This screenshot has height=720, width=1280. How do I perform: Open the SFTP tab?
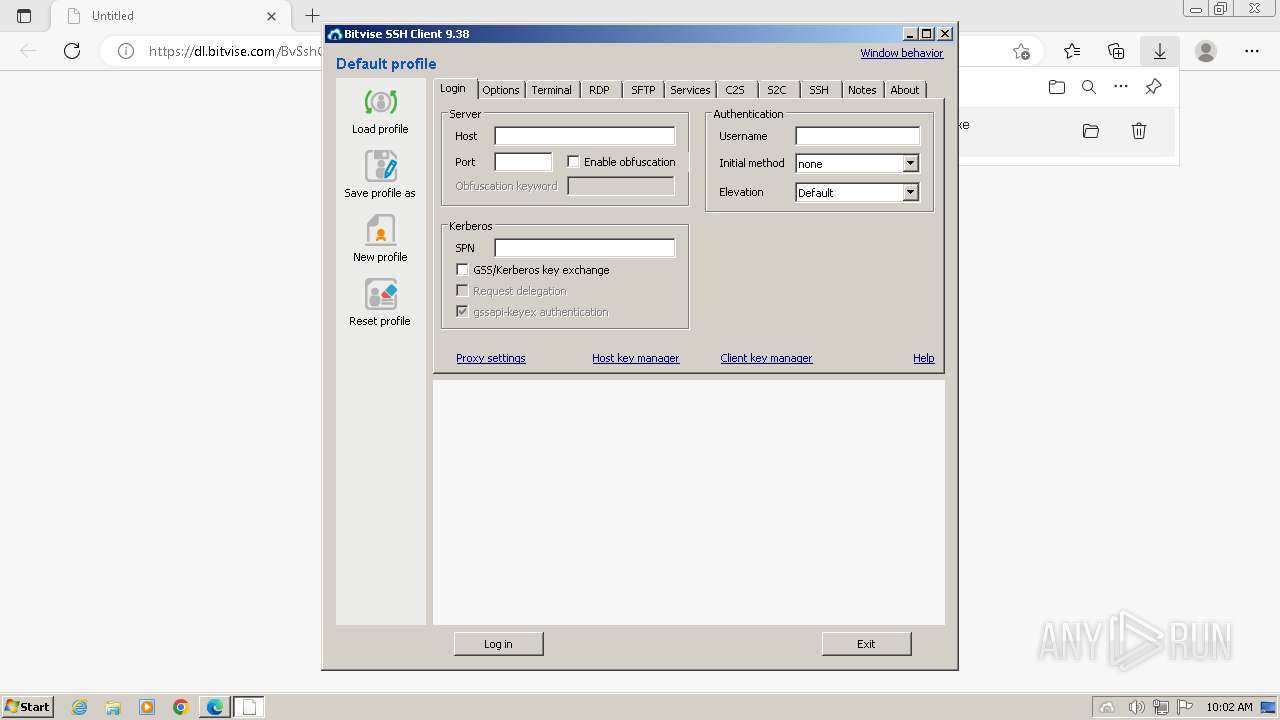tap(643, 90)
